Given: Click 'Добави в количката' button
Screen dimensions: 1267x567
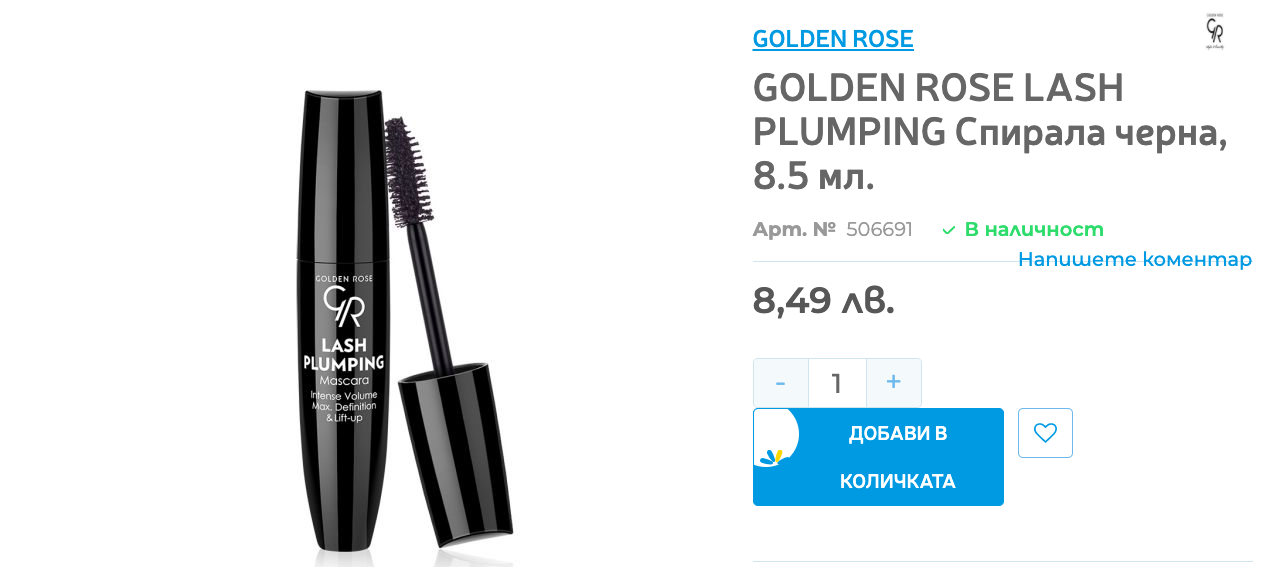Looking at the screenshot, I should [x=878, y=457].
